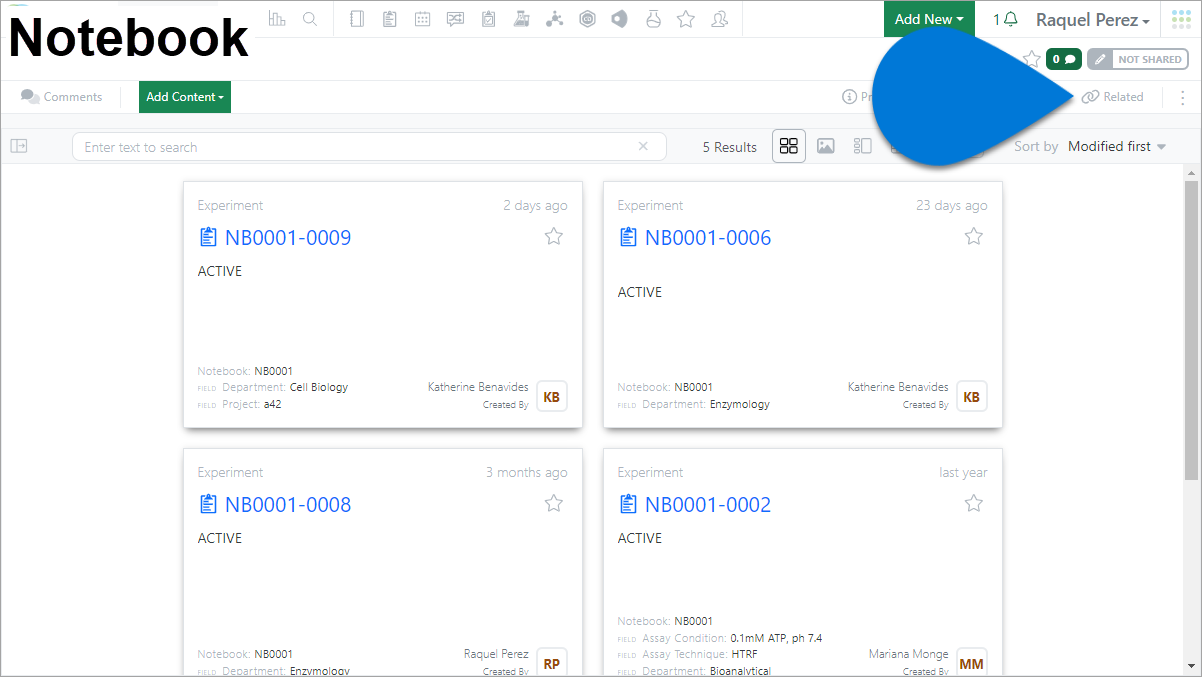1202x677 pixels.
Task: Open the notebooks icon in top toolbar
Action: (358, 19)
